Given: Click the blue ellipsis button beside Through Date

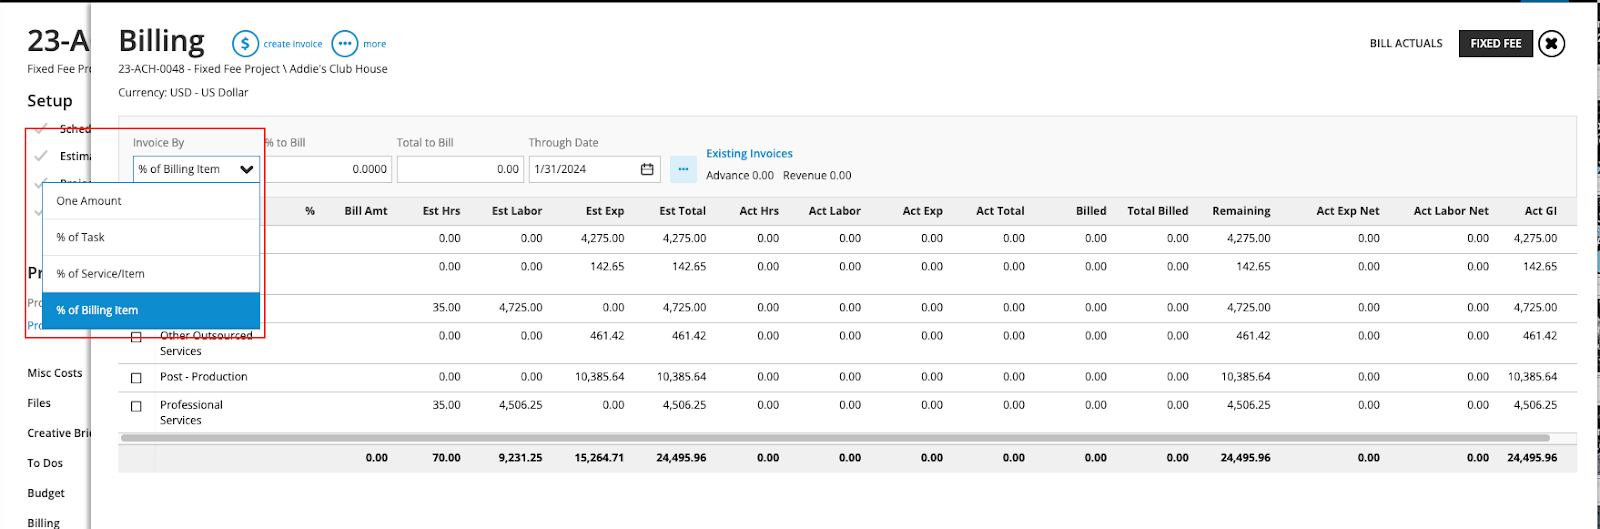Looking at the screenshot, I should (683, 169).
